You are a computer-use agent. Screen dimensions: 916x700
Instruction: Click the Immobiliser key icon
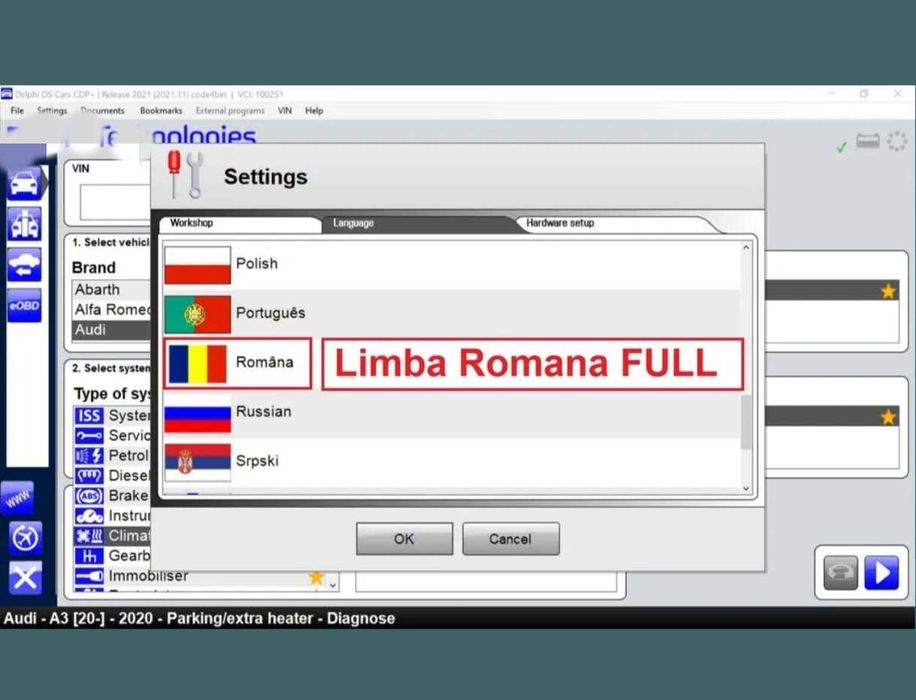89,576
